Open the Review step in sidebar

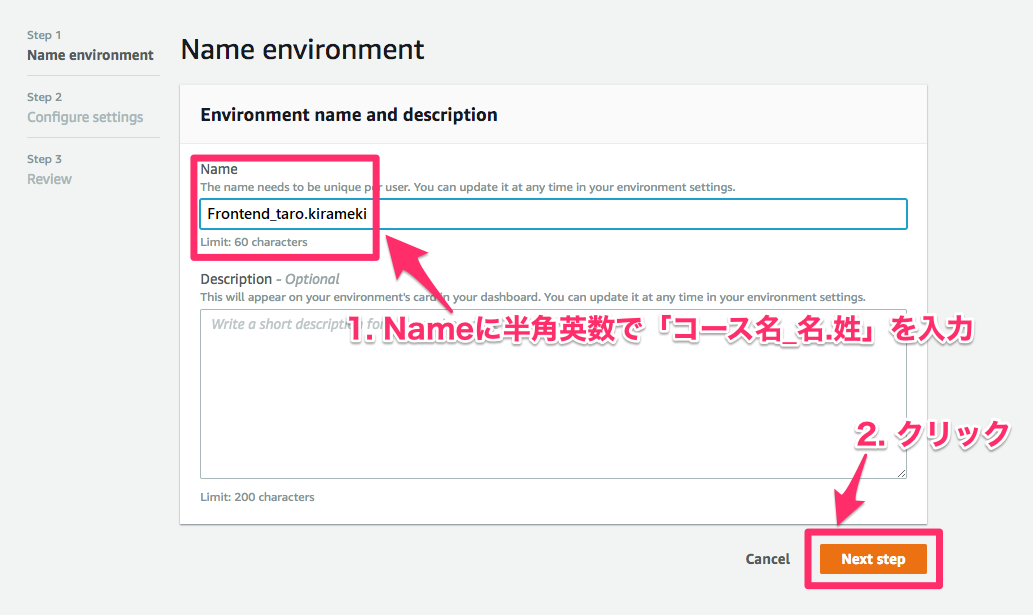point(49,179)
